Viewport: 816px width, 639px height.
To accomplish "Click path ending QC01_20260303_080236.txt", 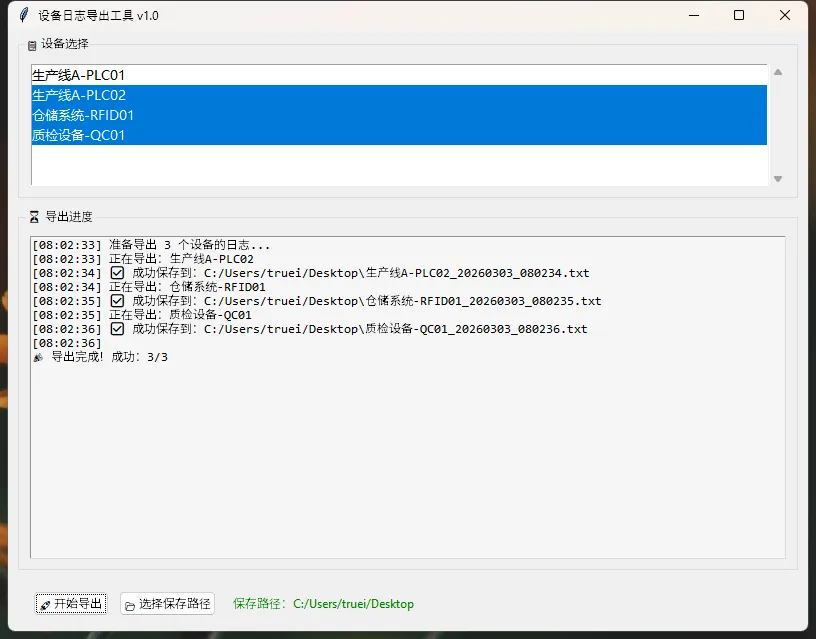I will point(396,329).
